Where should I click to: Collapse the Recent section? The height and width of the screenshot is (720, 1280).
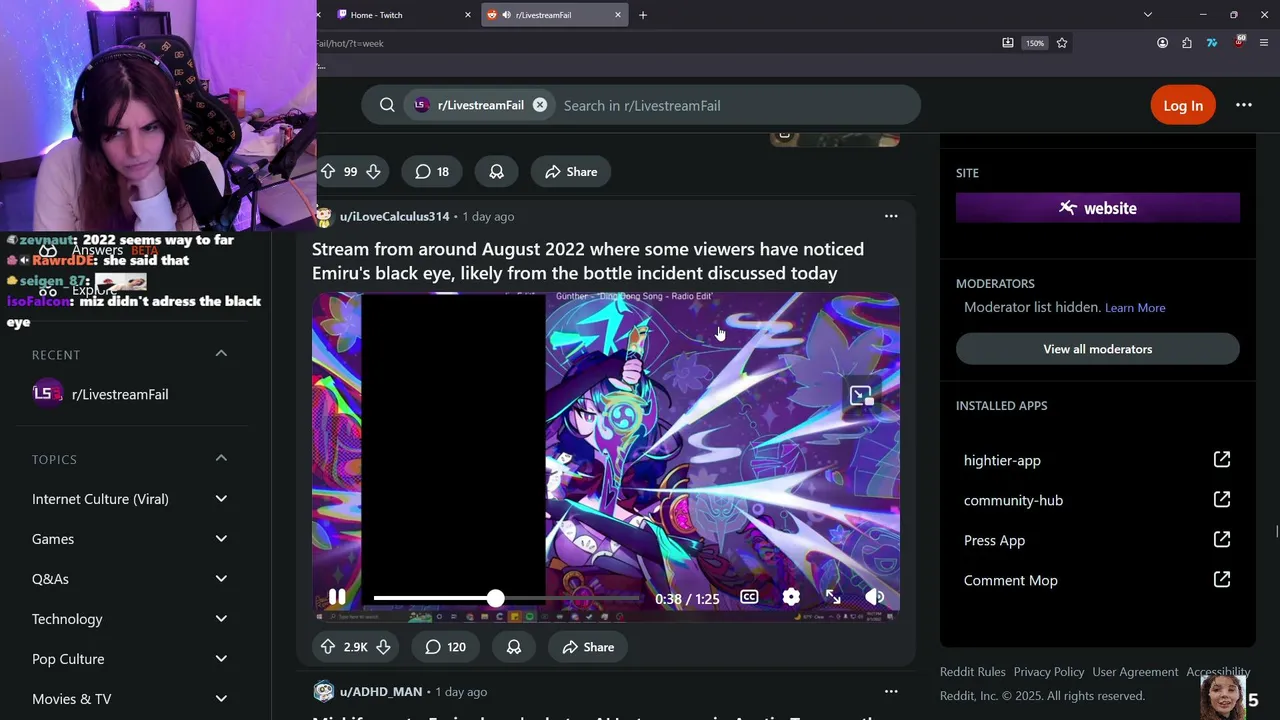[221, 354]
